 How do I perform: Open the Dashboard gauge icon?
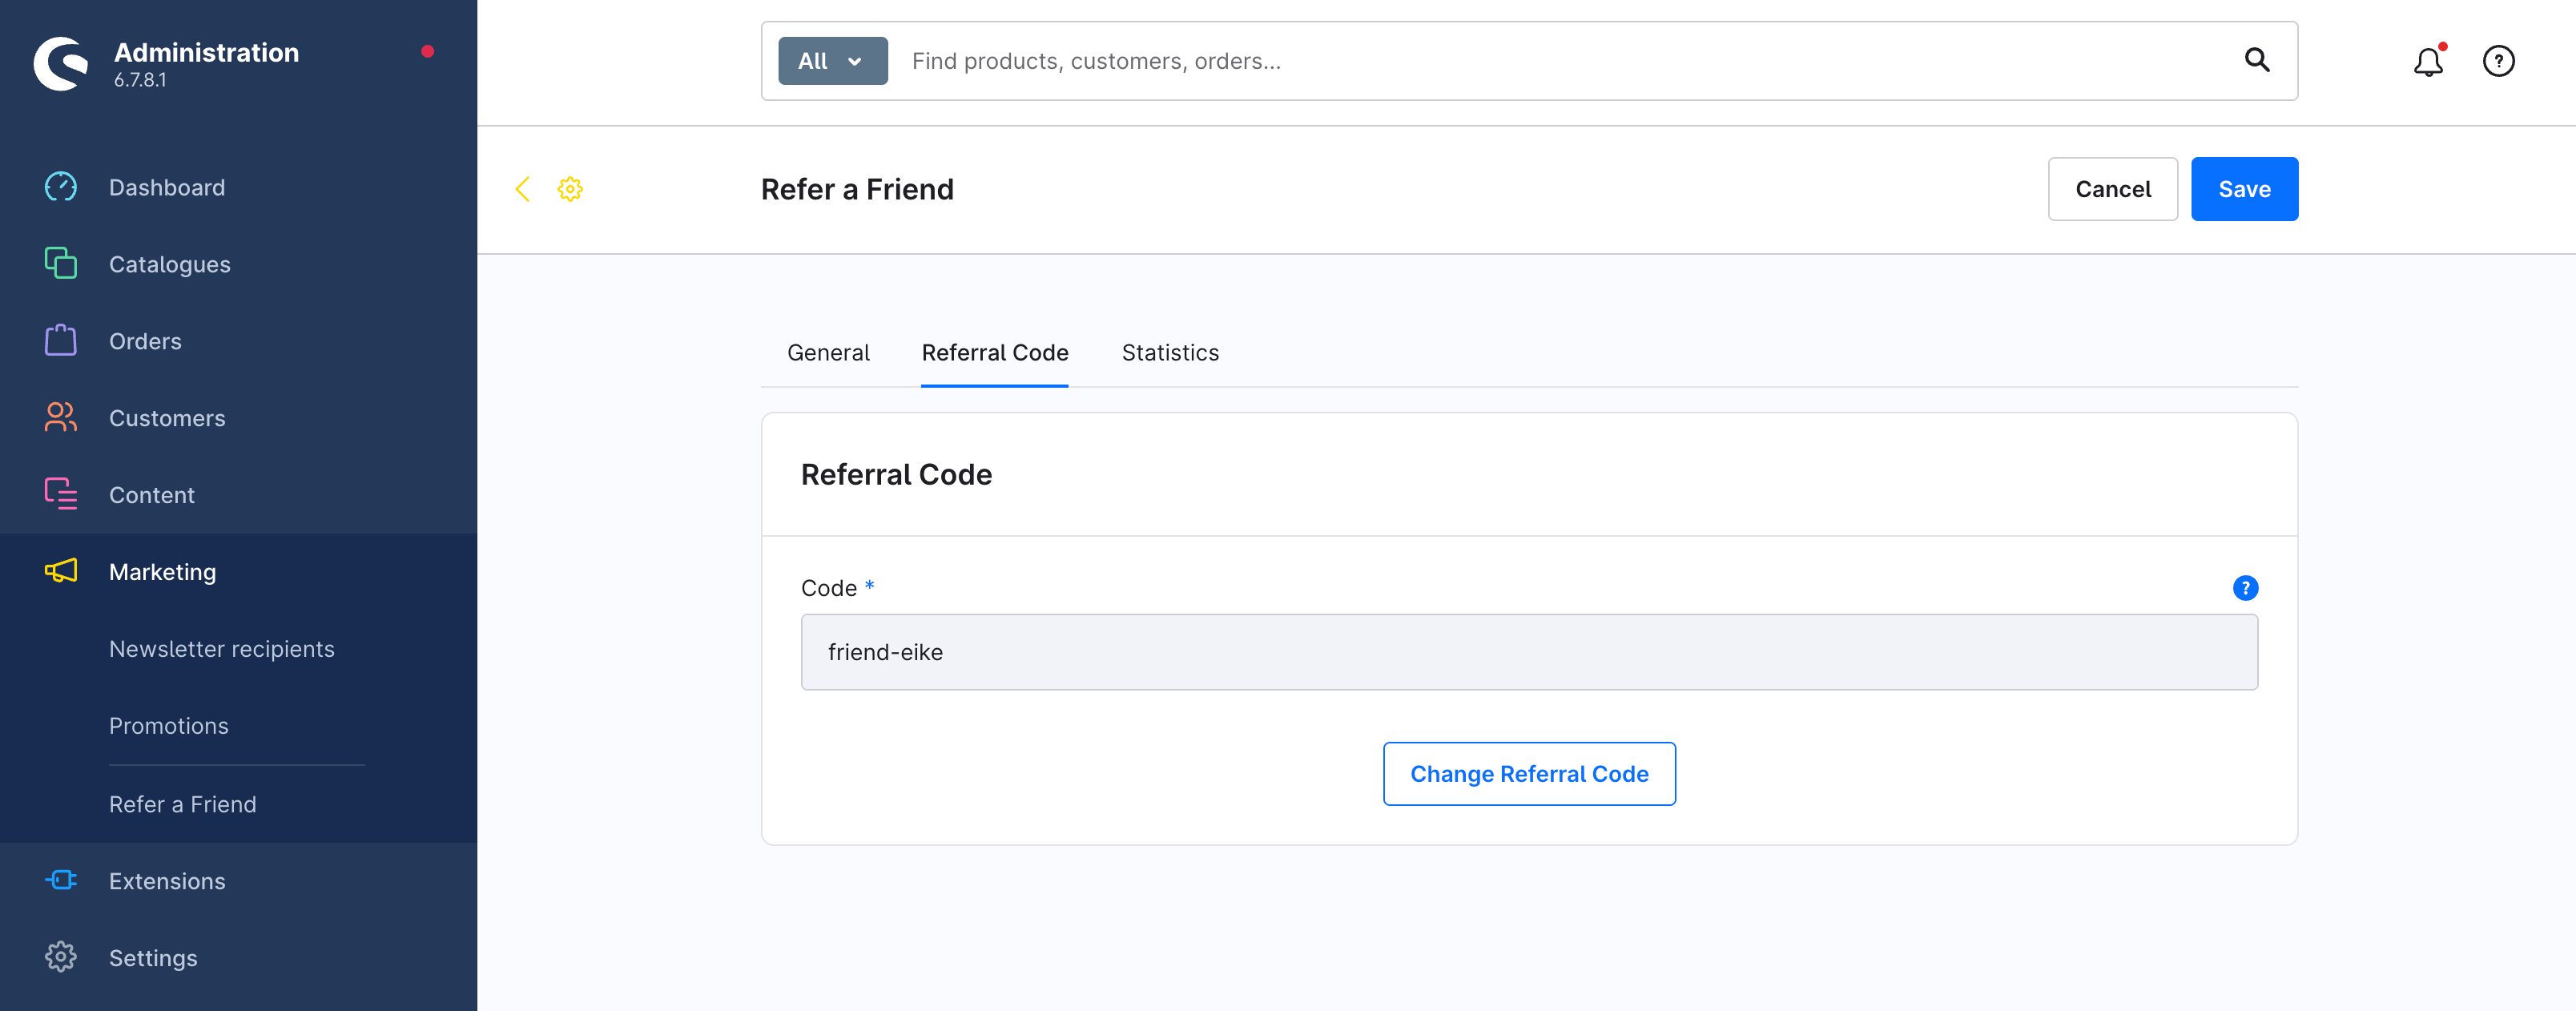(61, 187)
